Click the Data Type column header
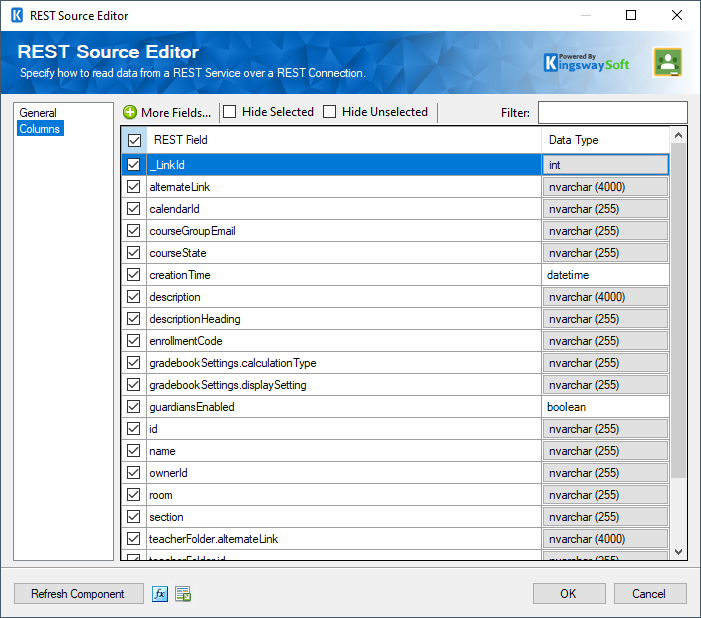Image resolution: width=701 pixels, height=618 pixels. [605, 140]
